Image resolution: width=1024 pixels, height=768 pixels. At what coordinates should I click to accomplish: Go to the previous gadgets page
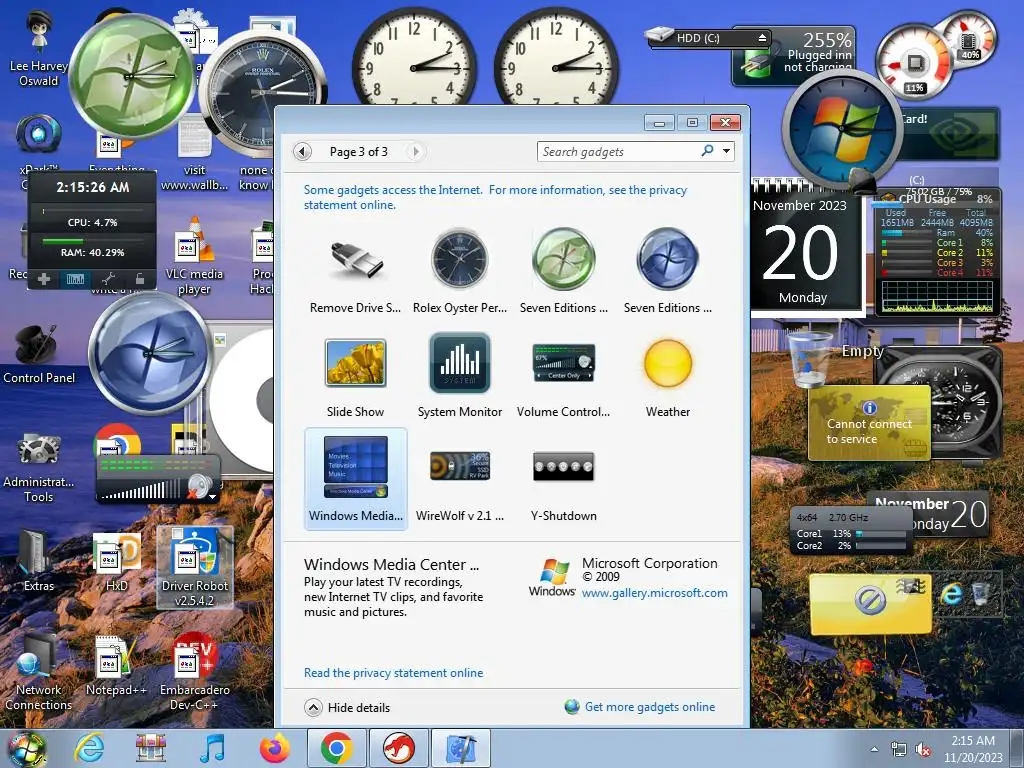(302, 152)
